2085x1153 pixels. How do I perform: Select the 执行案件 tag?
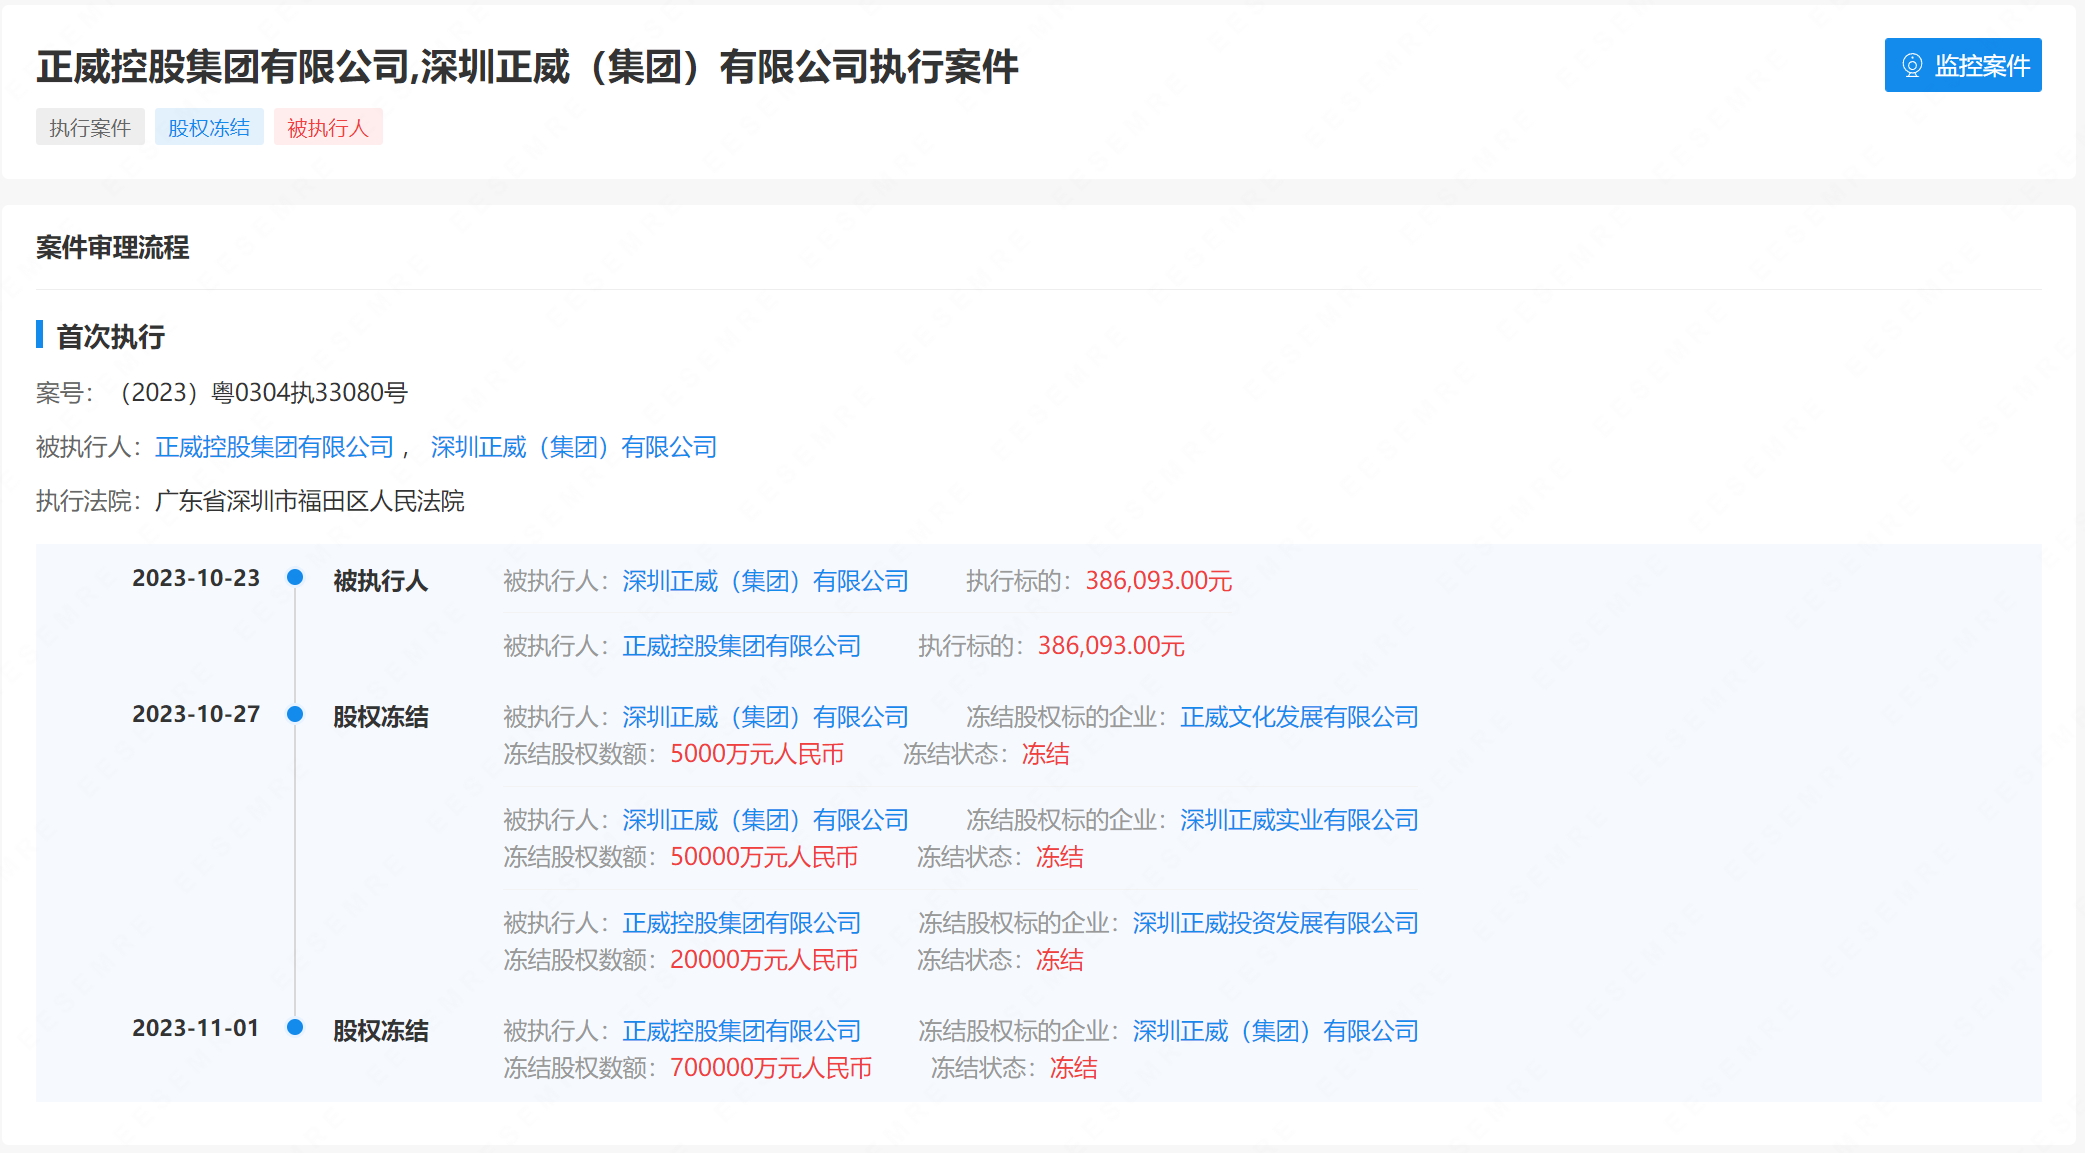pyautogui.click(x=90, y=127)
